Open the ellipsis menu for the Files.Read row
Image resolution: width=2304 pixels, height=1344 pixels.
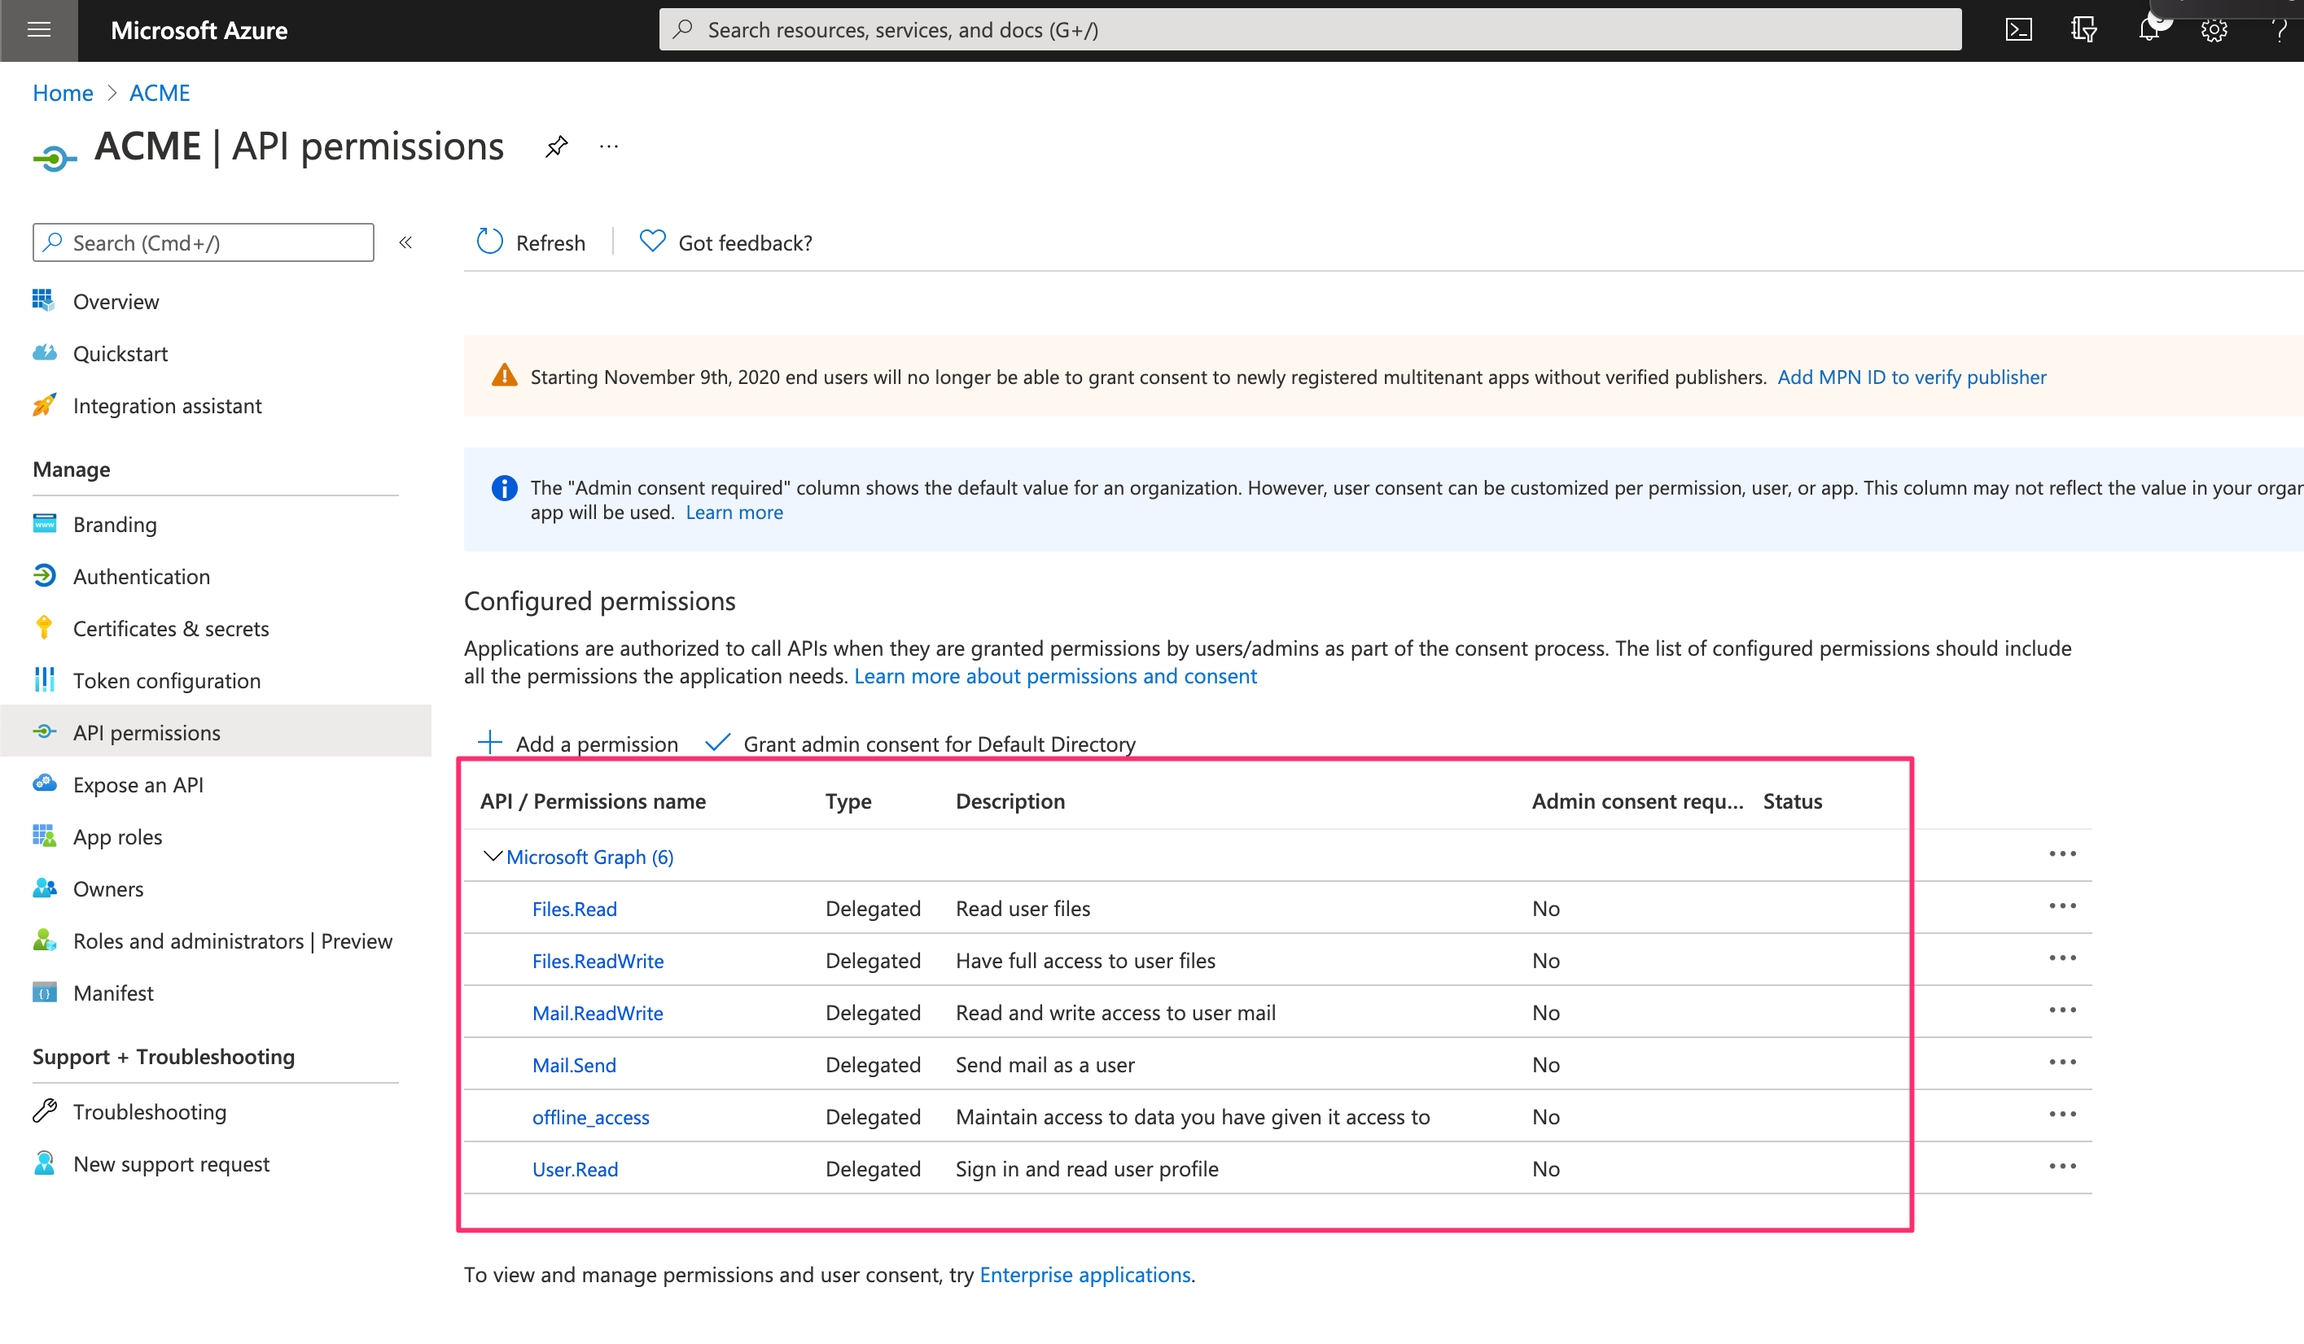click(2062, 906)
